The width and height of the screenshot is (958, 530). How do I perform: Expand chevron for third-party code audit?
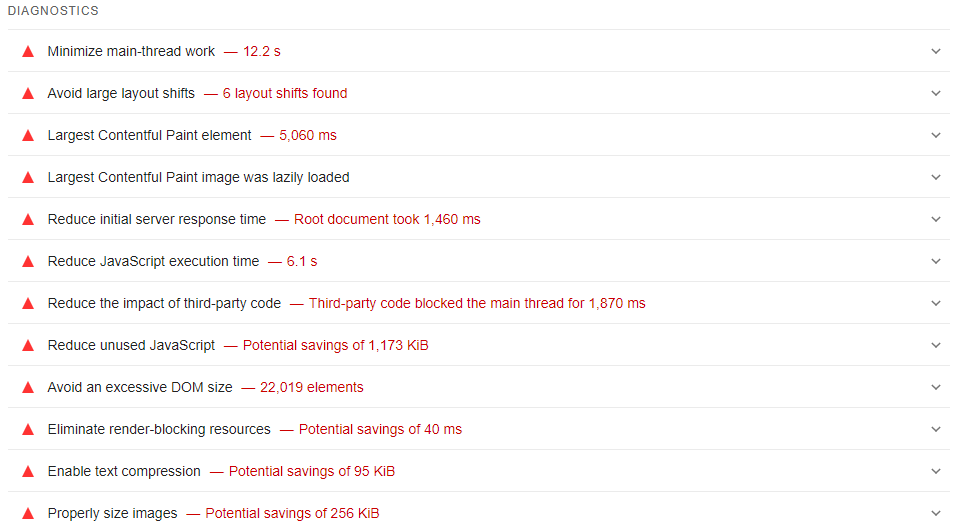tap(936, 303)
